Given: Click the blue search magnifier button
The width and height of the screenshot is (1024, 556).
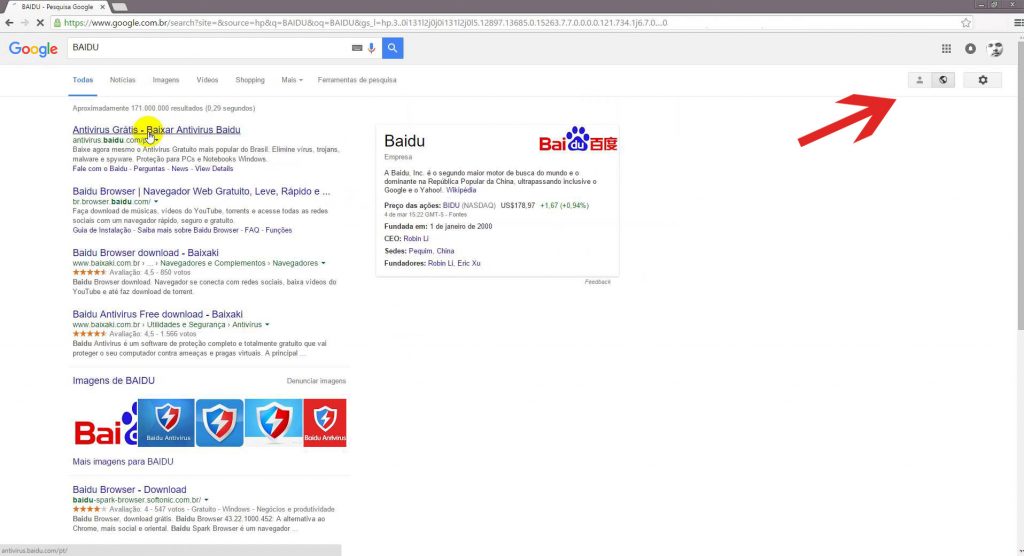Looking at the screenshot, I should (392, 48).
